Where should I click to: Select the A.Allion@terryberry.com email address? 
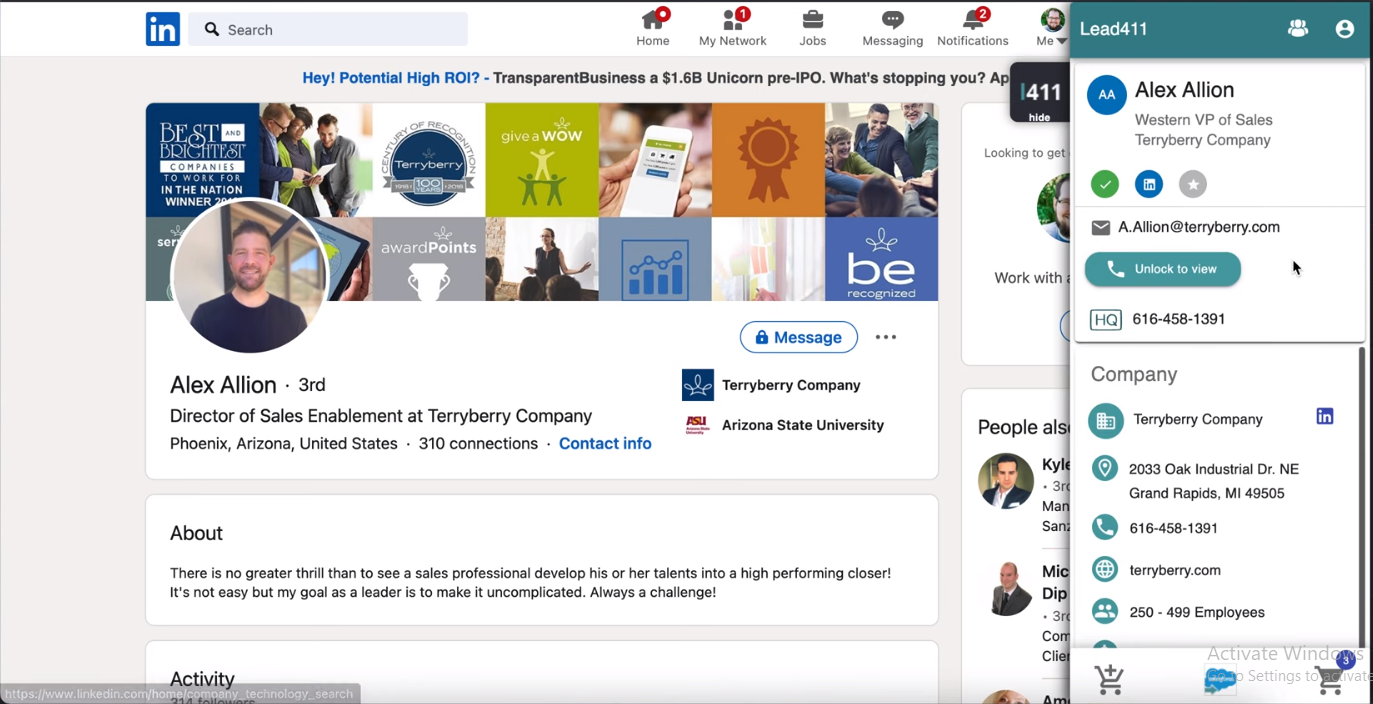coord(1199,227)
